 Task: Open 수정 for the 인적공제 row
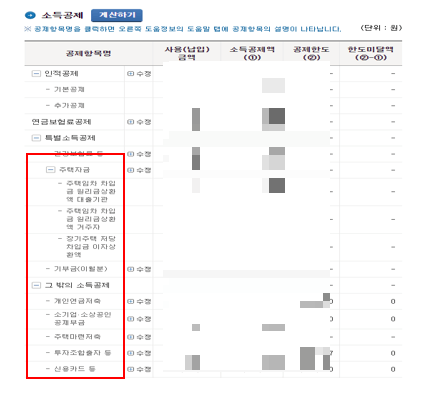click(139, 74)
